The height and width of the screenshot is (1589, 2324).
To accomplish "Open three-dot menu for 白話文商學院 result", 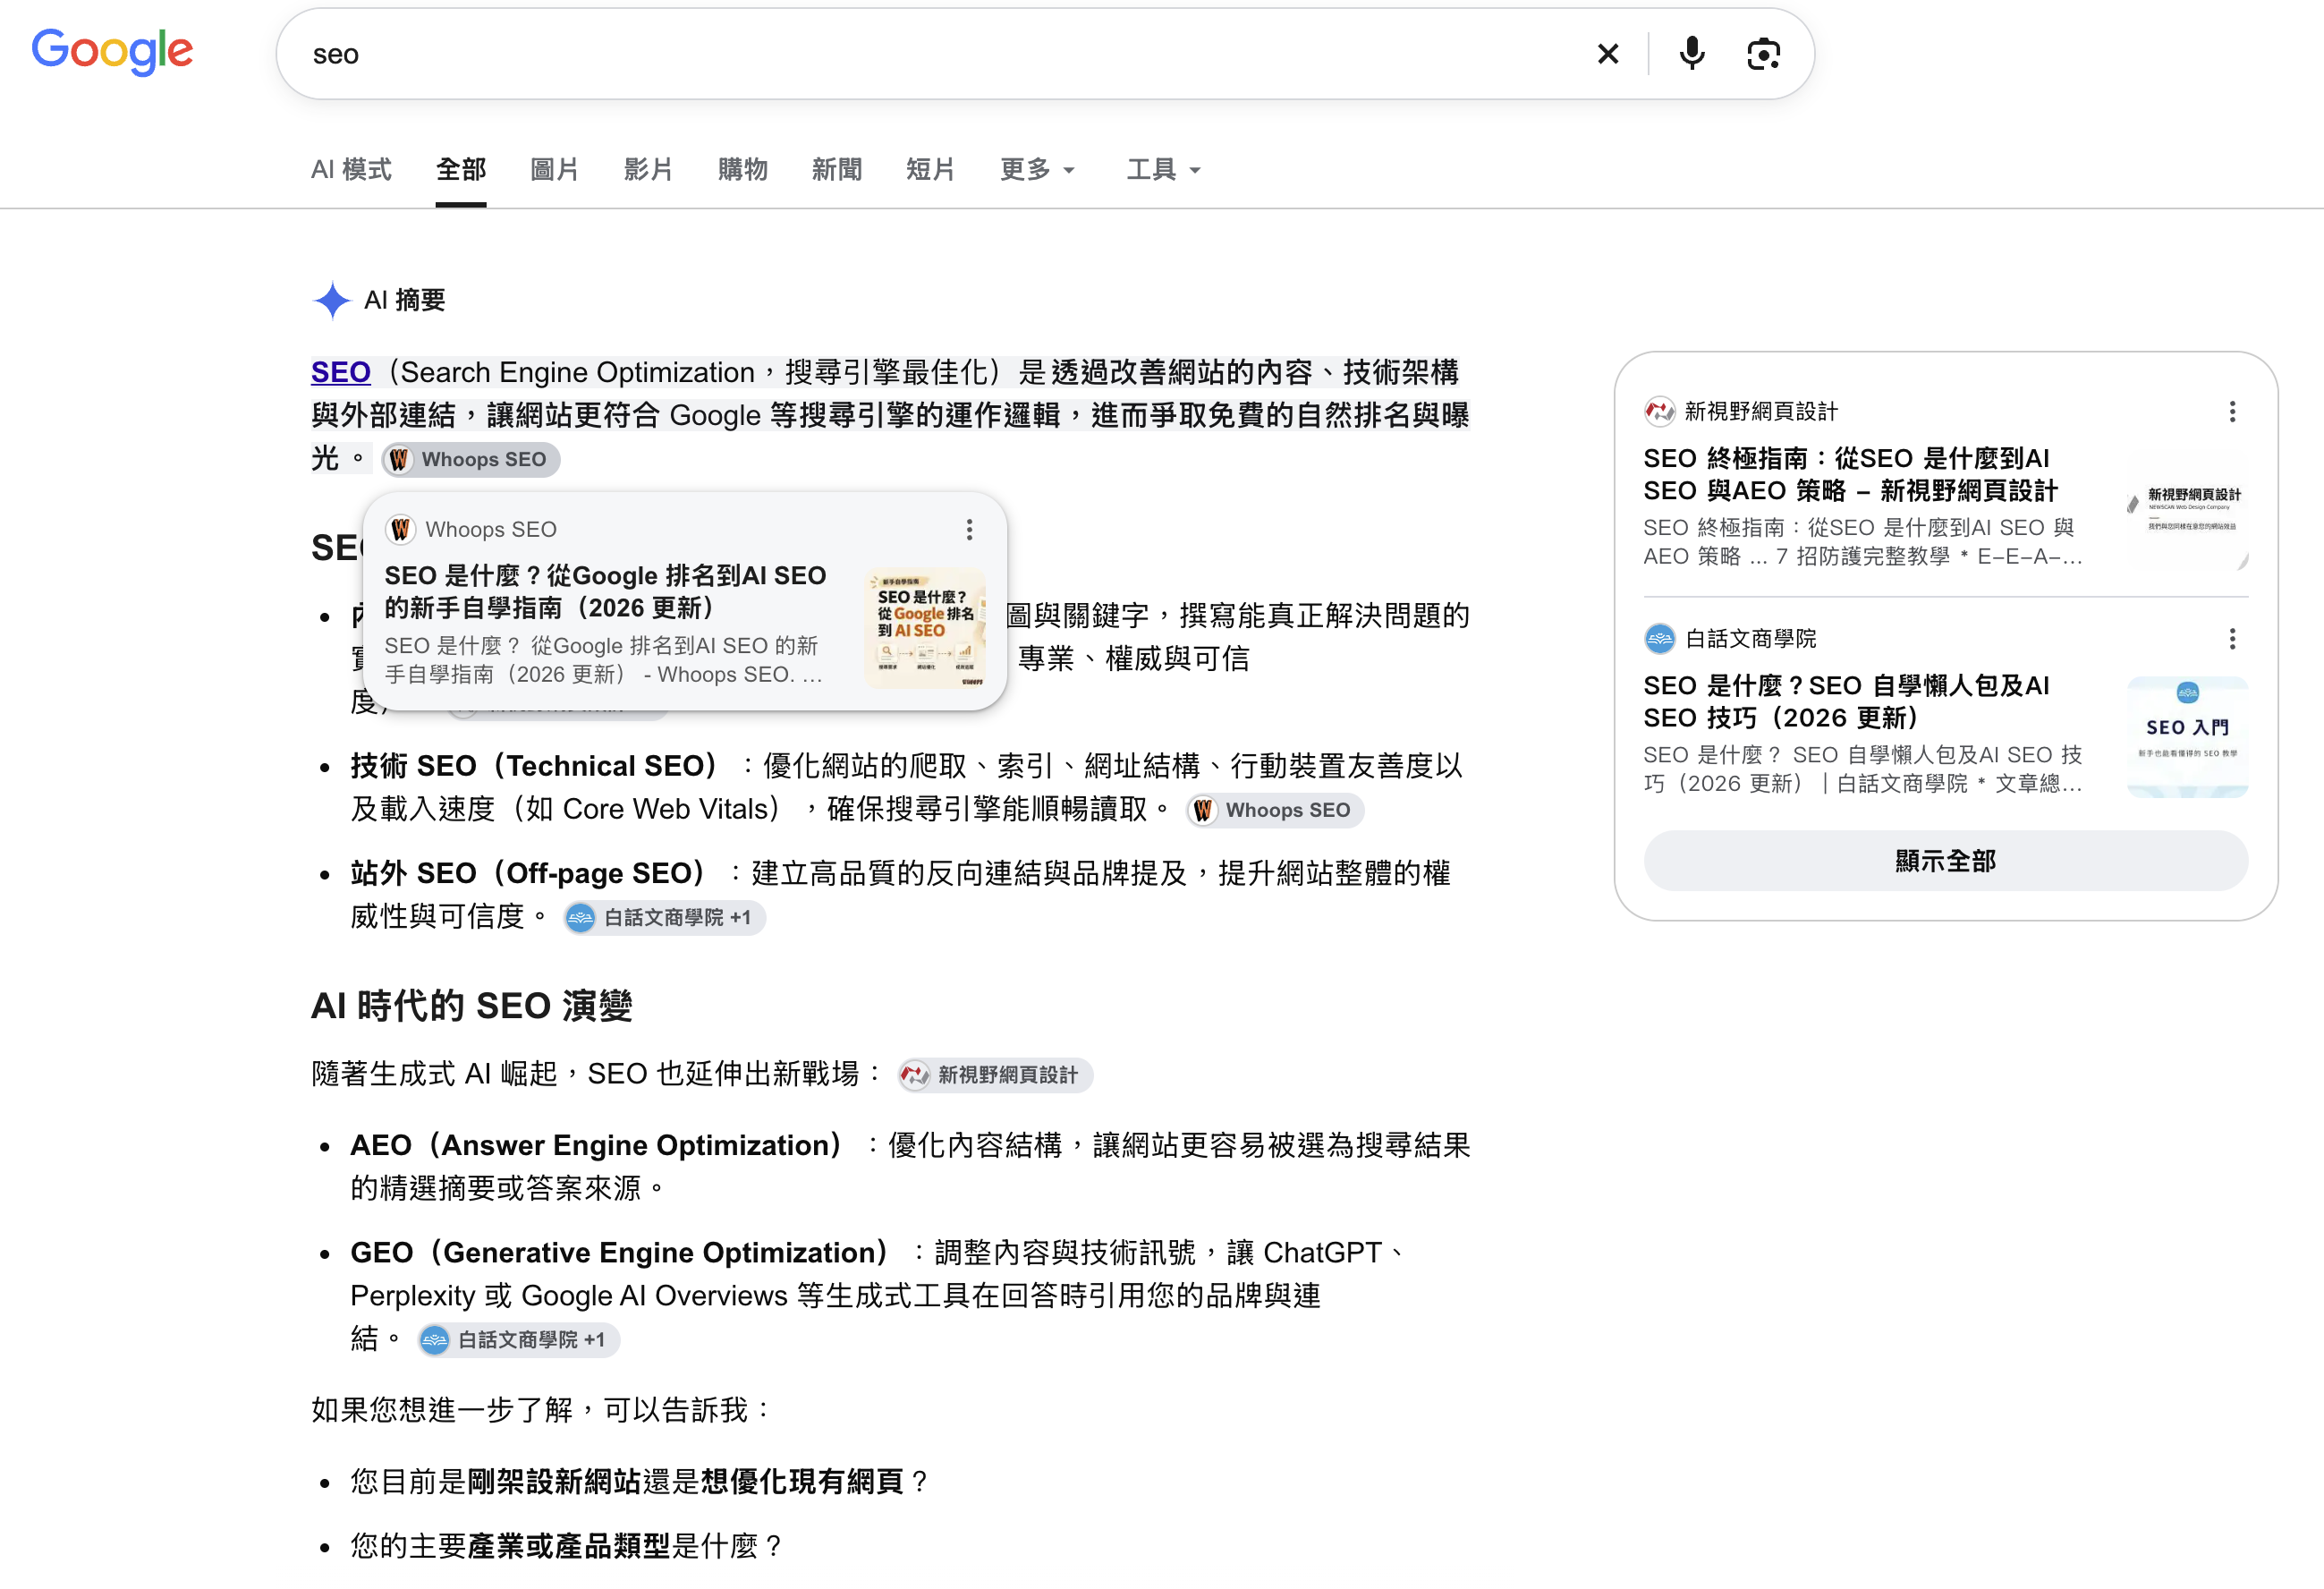I will tap(2232, 639).
